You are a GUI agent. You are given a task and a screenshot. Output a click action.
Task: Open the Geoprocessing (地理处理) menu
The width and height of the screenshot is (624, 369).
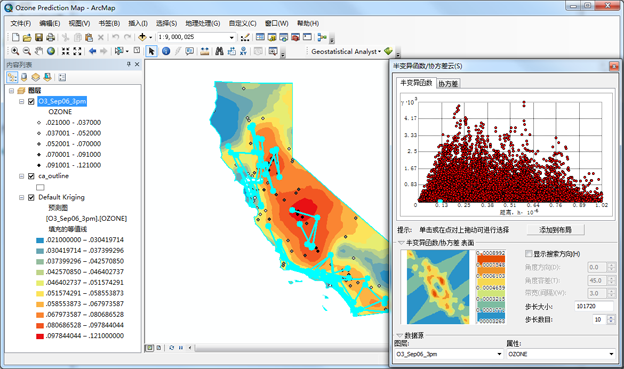coord(203,23)
